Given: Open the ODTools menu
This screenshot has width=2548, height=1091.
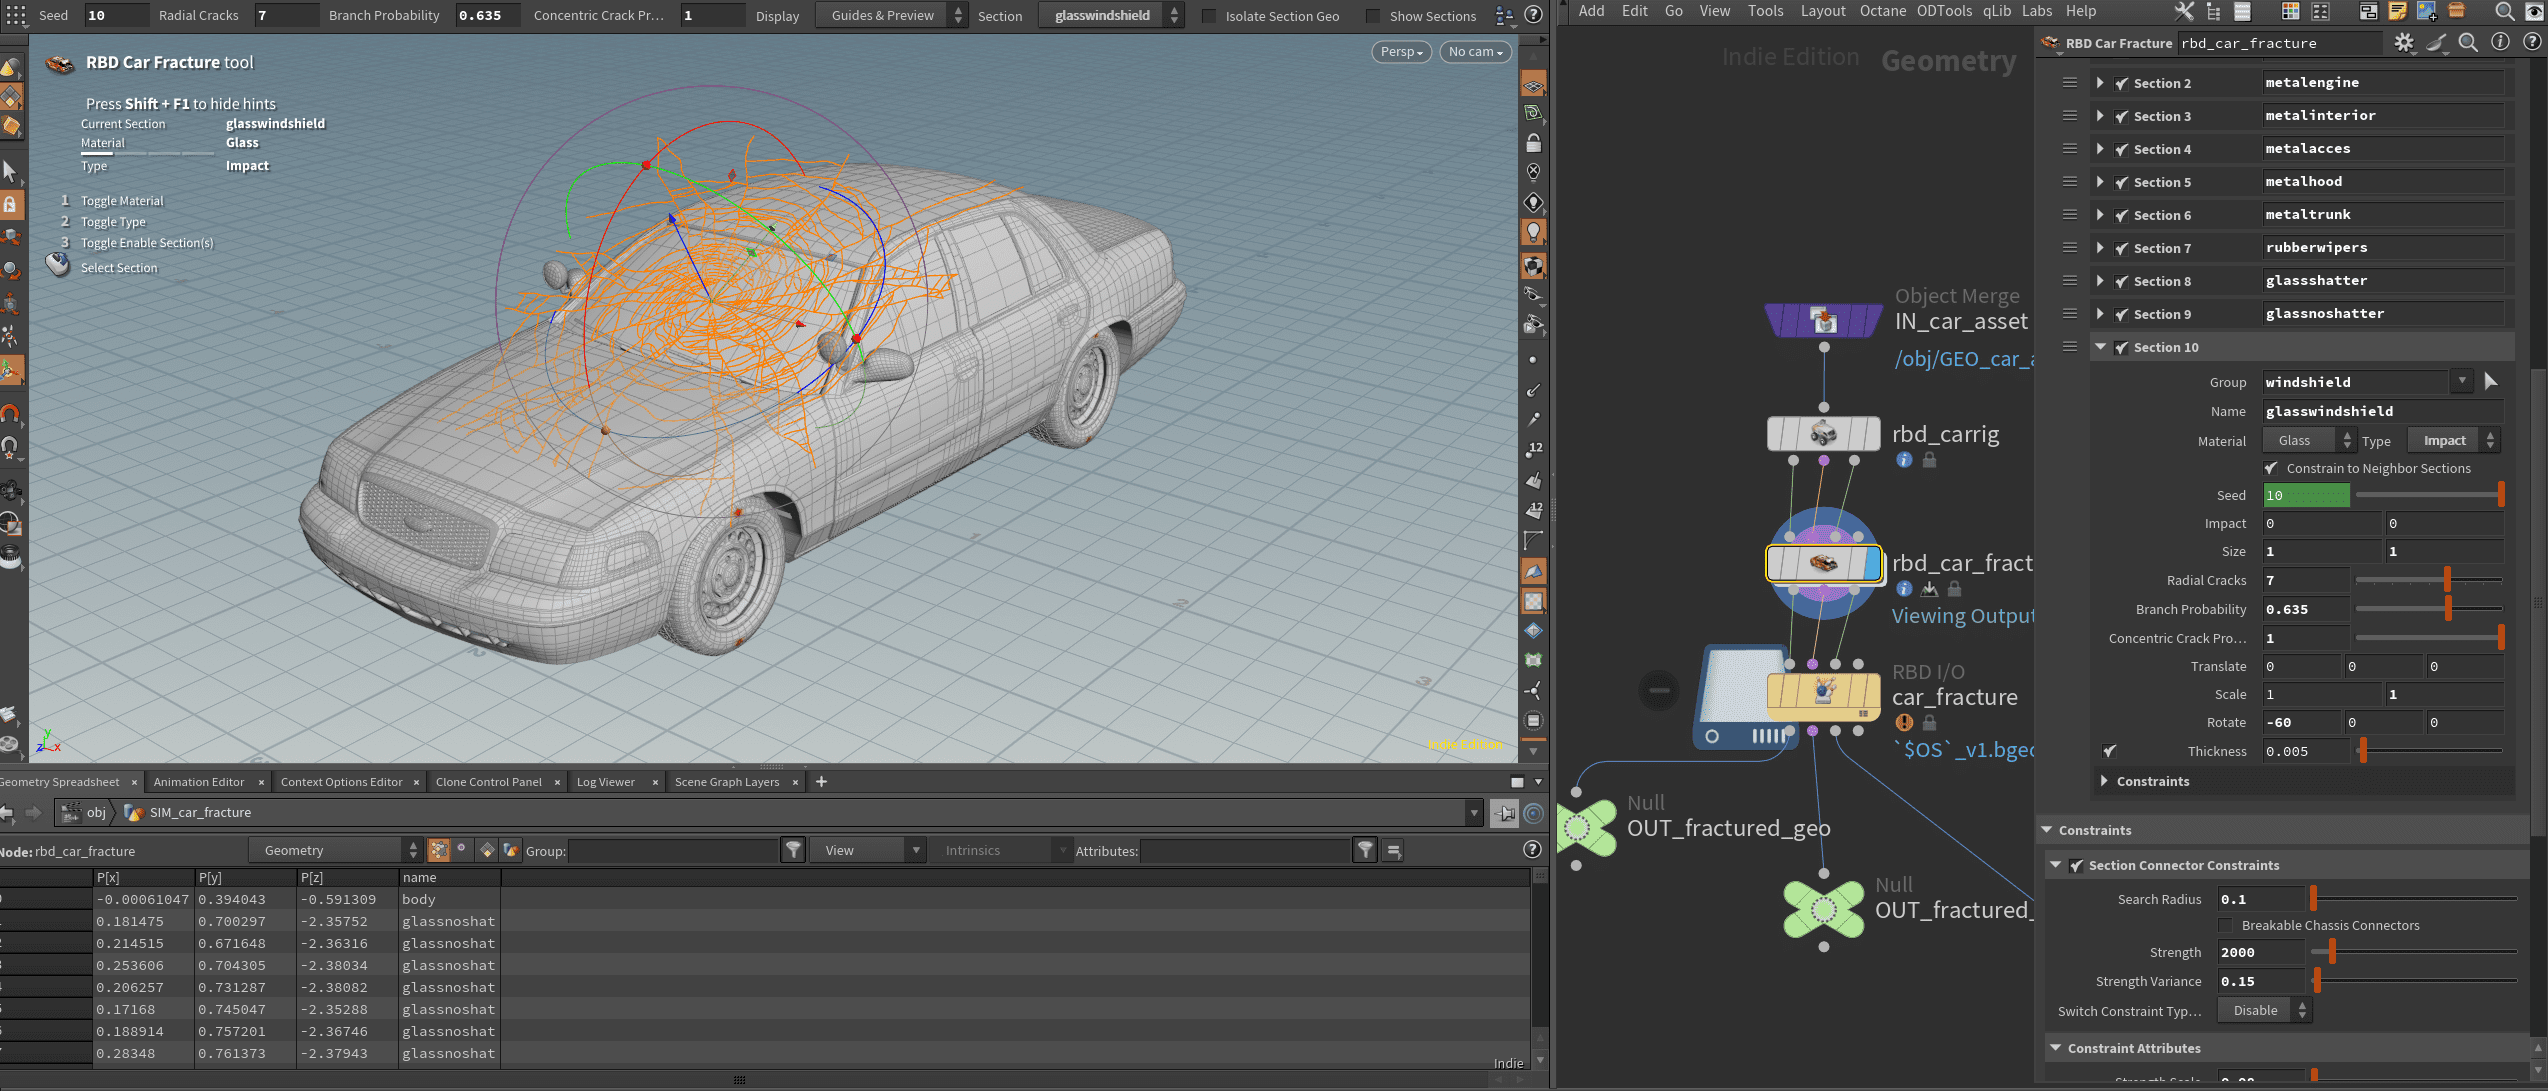Looking at the screenshot, I should coord(1944,11).
